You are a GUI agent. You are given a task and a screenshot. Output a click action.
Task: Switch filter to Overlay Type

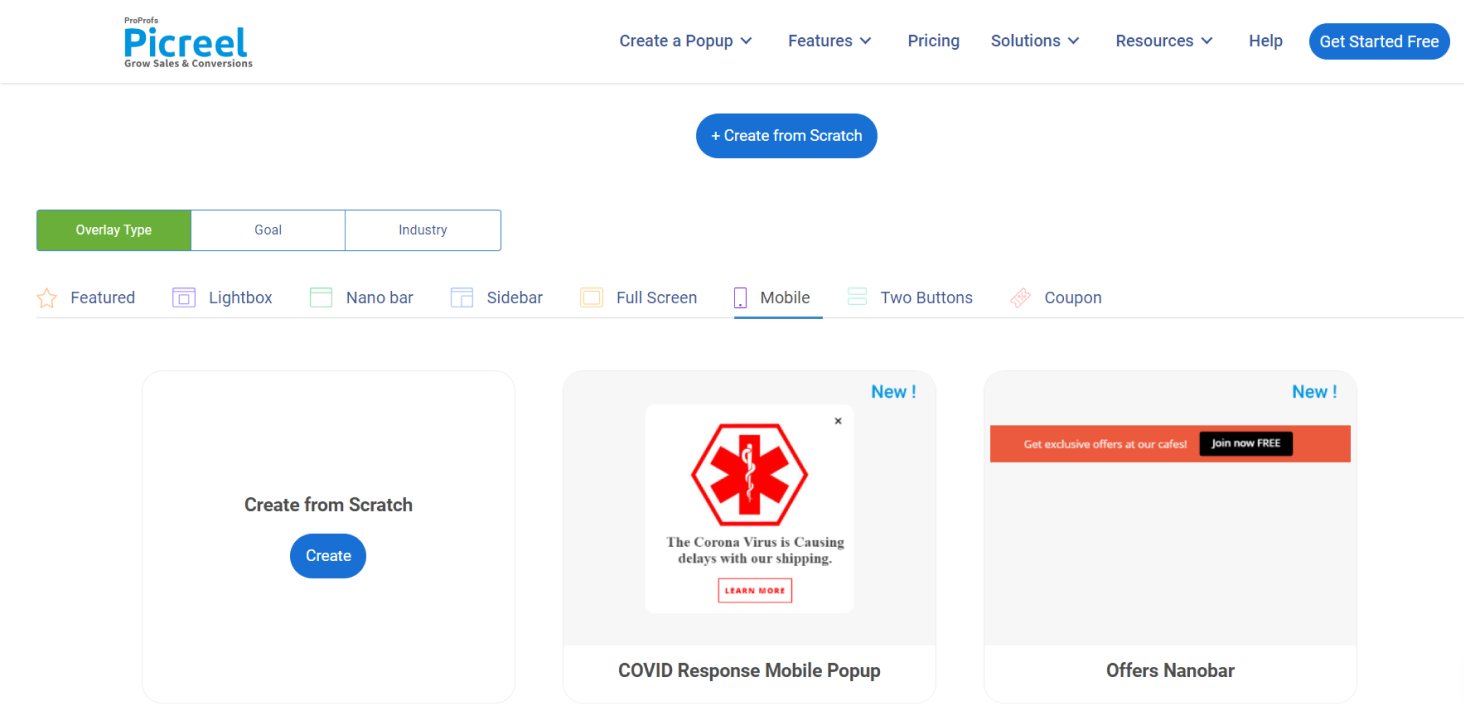click(114, 230)
